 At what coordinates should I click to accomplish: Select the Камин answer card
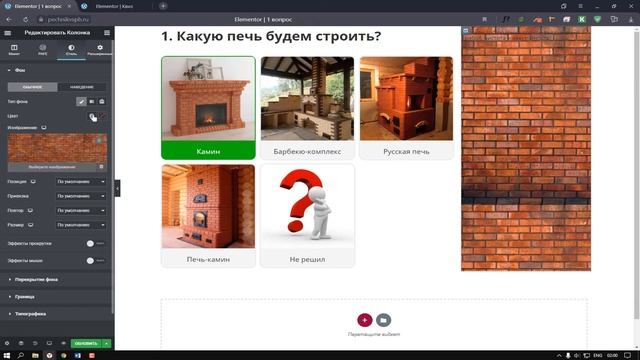click(x=208, y=108)
